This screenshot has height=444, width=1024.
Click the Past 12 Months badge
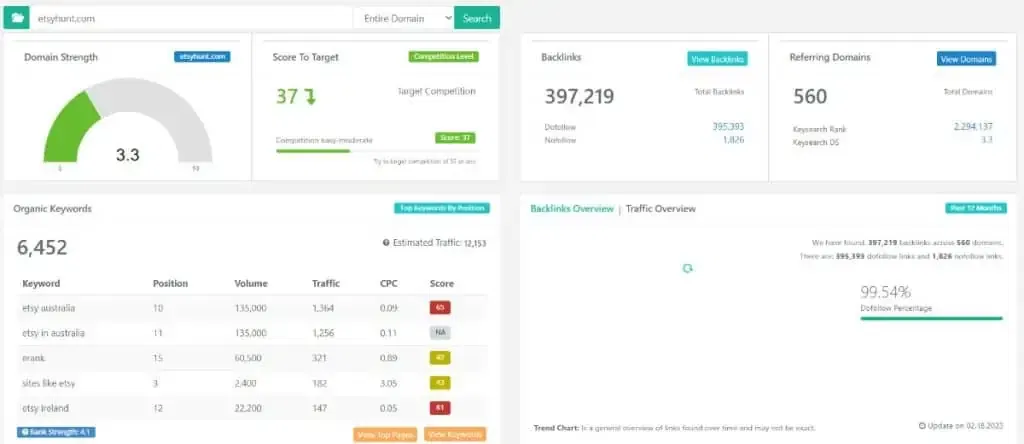[976, 208]
